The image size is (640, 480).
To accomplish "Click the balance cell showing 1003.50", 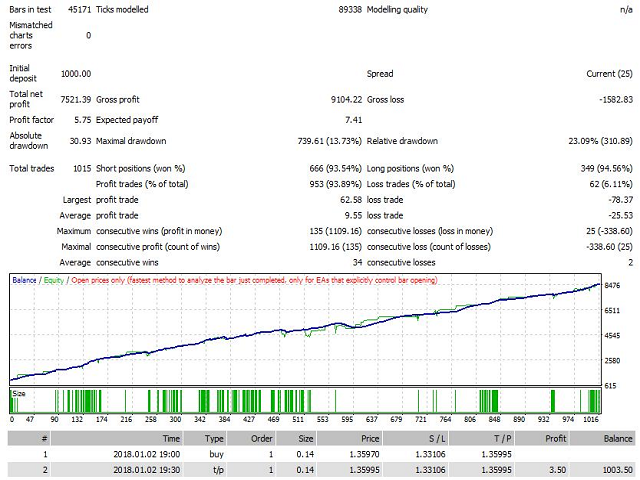I will click(614, 471).
